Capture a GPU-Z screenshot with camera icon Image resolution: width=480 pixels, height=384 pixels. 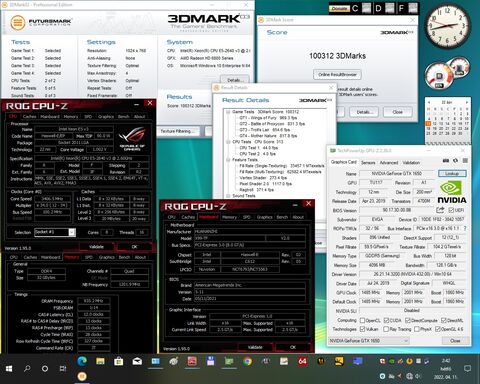click(x=446, y=161)
